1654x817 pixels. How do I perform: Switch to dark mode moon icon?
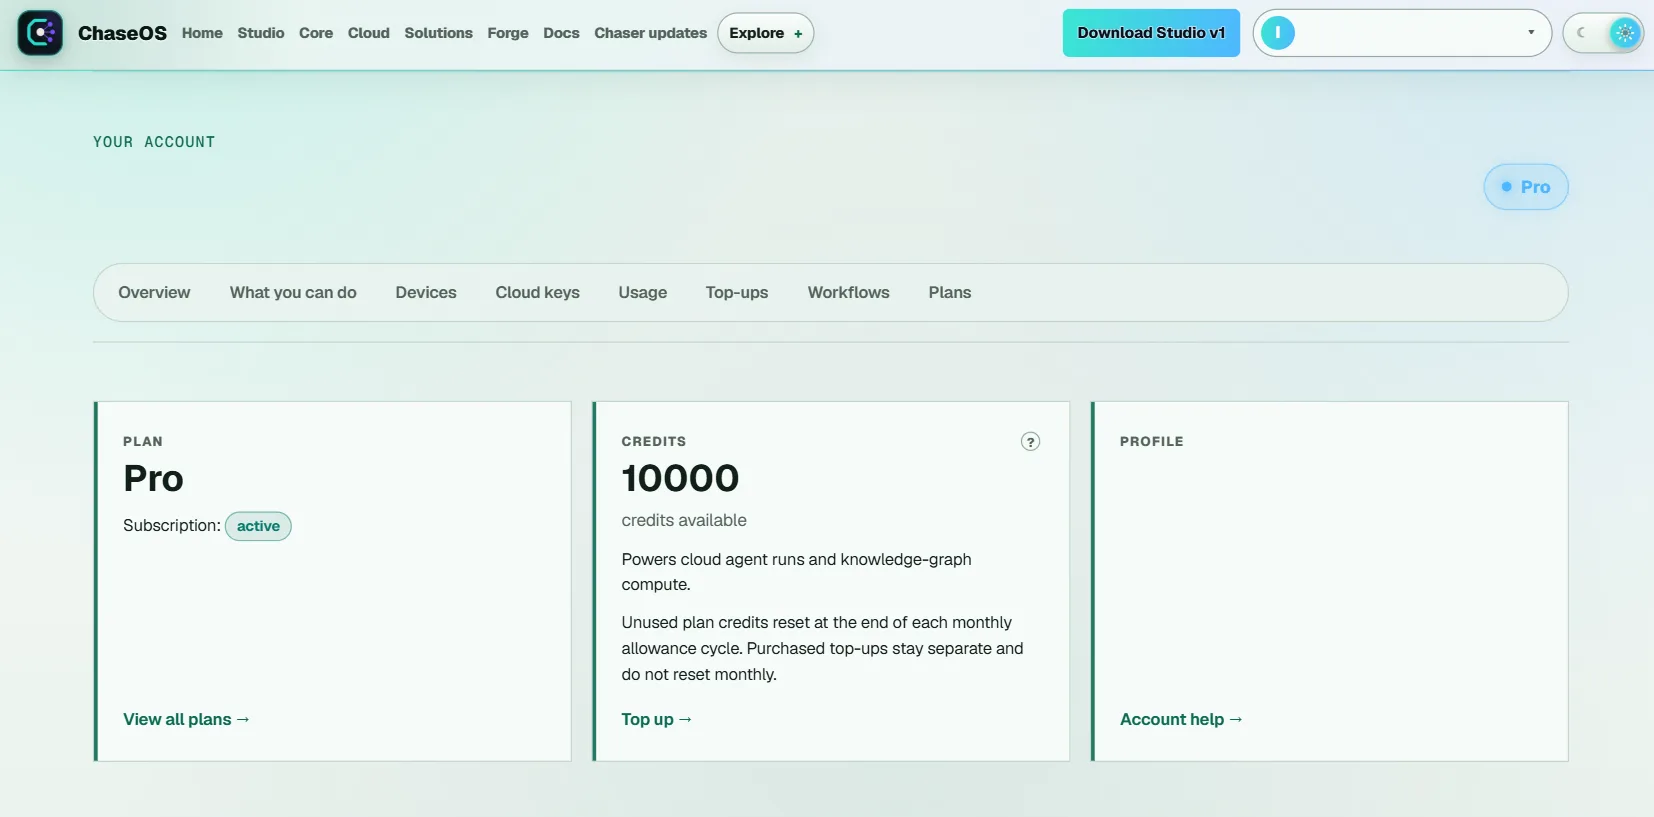[1582, 33]
